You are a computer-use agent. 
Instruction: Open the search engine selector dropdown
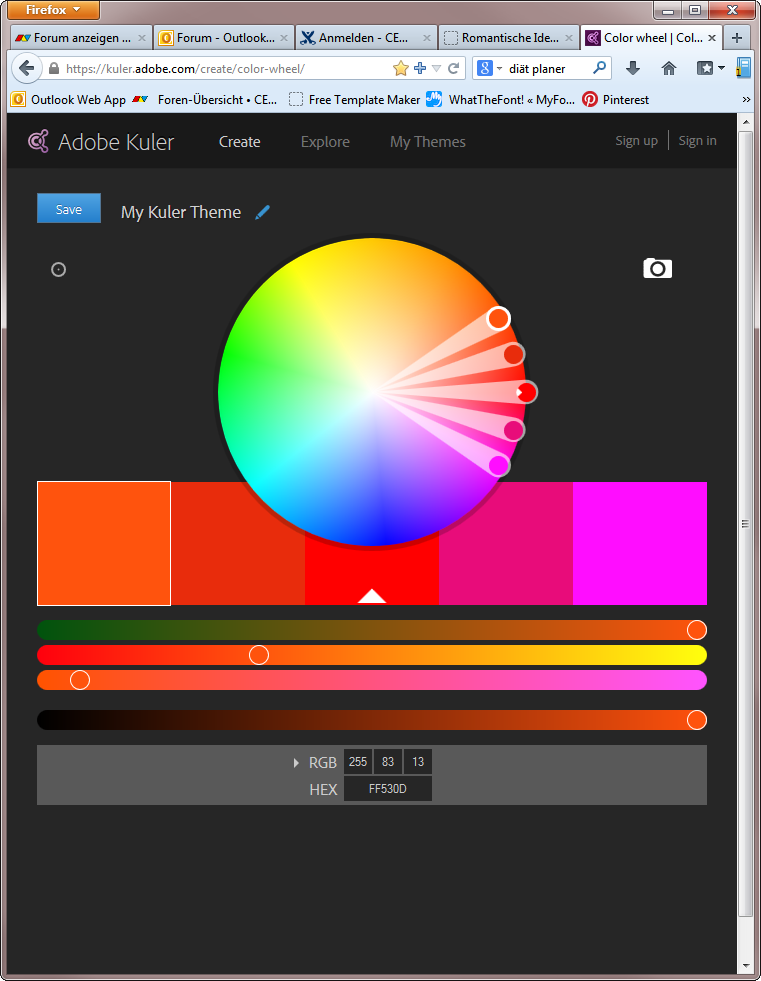[489, 69]
